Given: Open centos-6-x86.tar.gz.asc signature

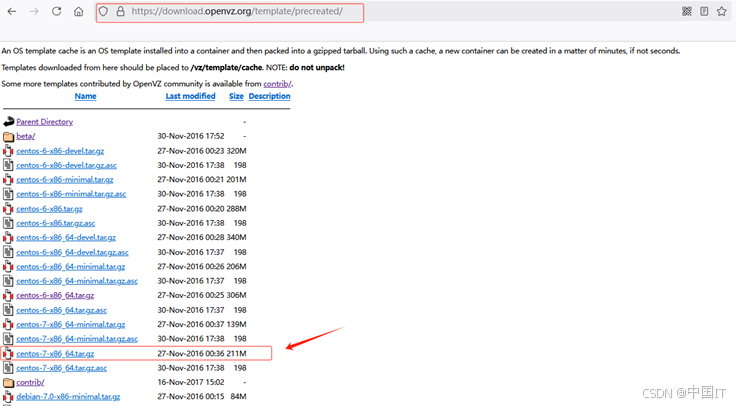Looking at the screenshot, I should click(56, 223).
